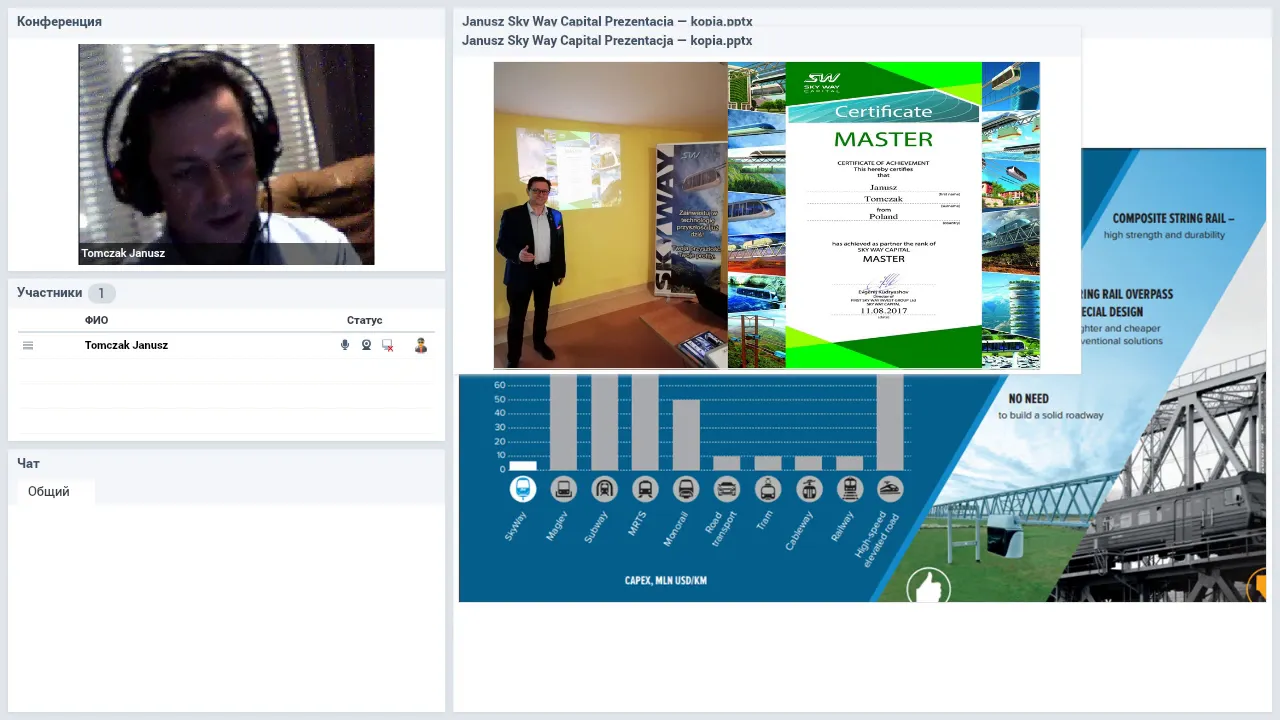This screenshot has height=720, width=1280.
Task: Click the Статус column header
Action: tap(364, 320)
